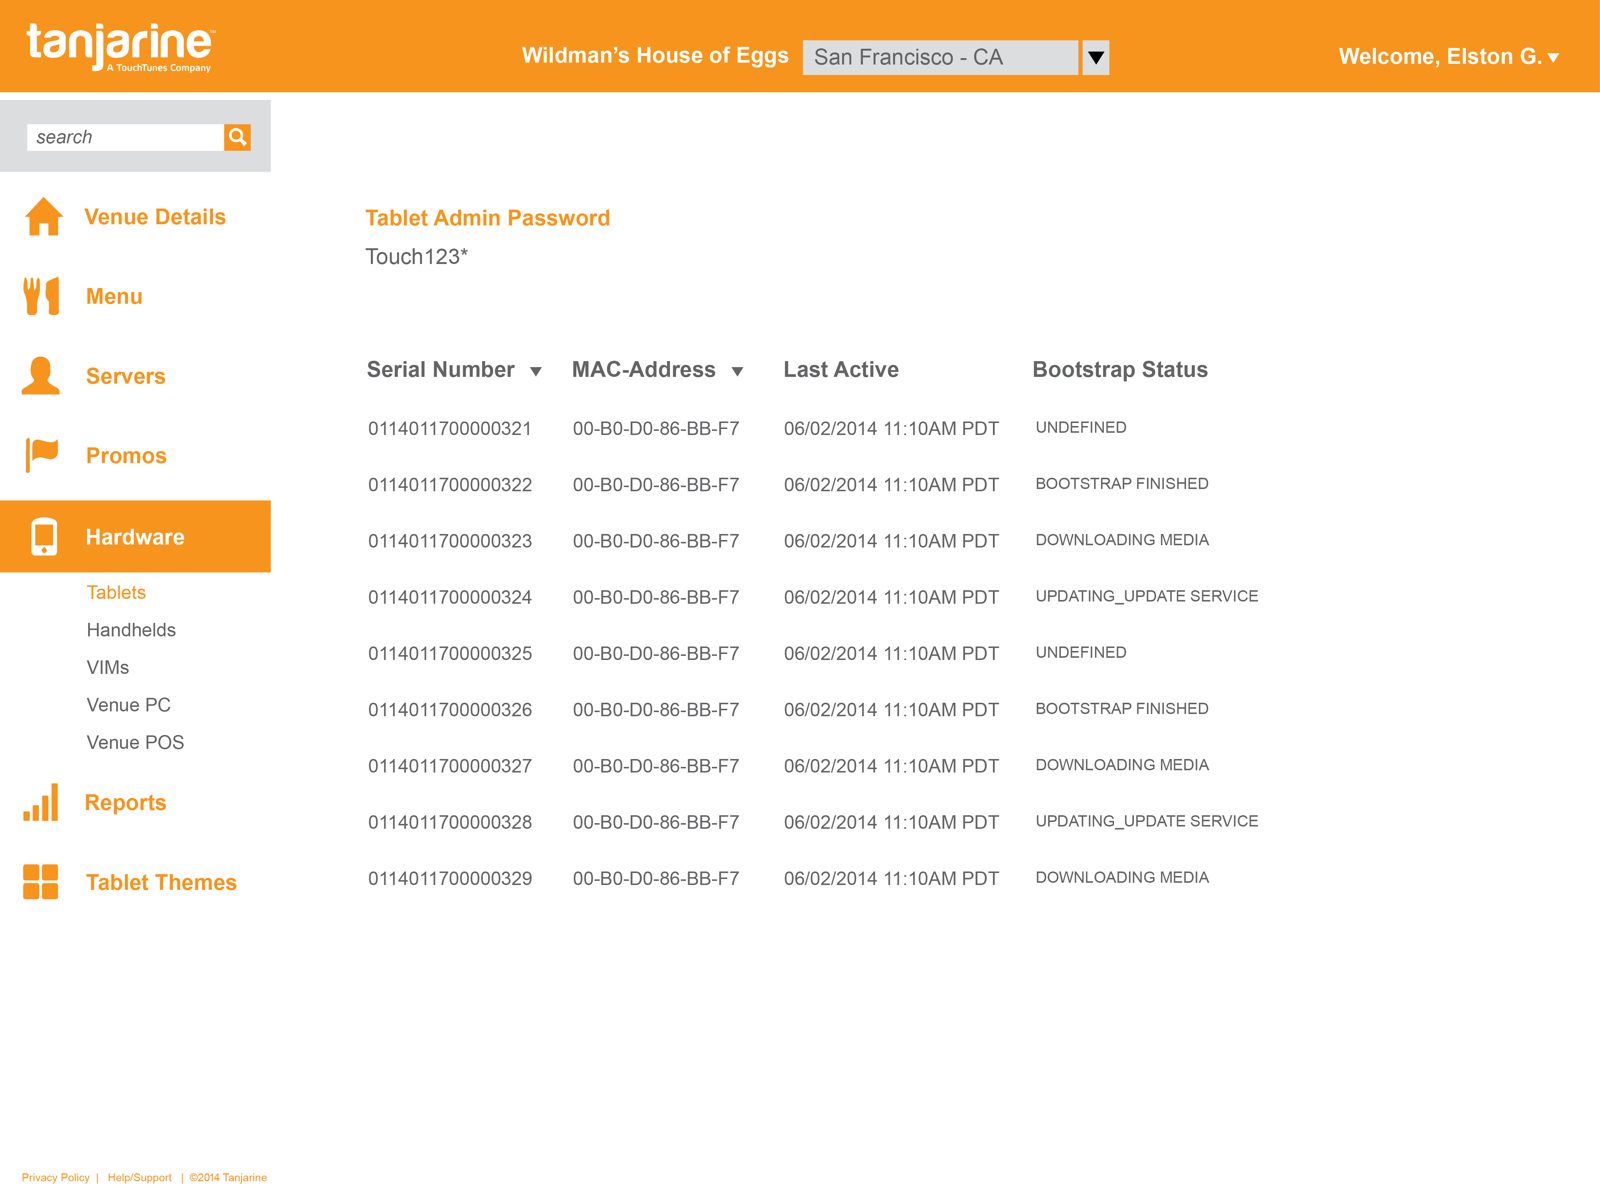
Task: Select Handhelds submenu item
Action: (x=131, y=630)
